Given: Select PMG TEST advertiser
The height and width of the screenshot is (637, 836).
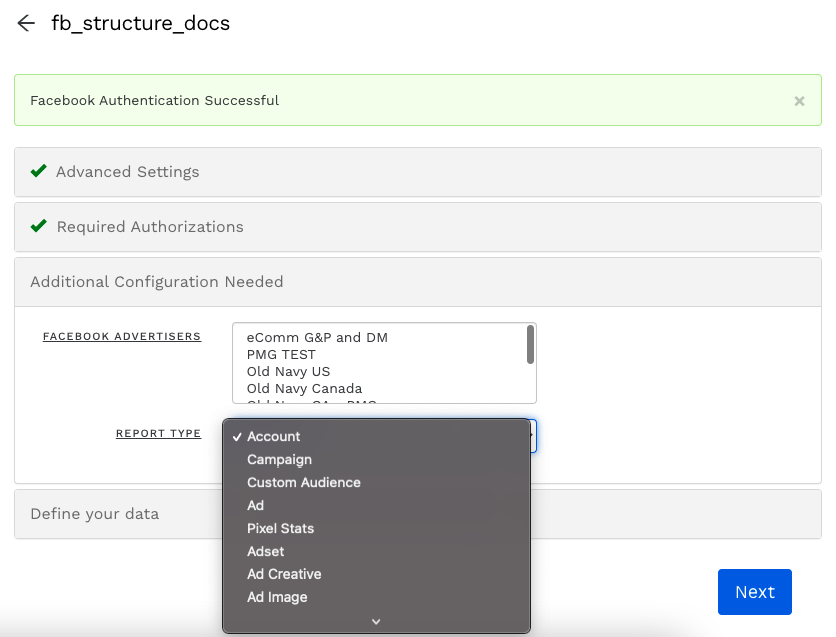Looking at the screenshot, I should point(281,354).
